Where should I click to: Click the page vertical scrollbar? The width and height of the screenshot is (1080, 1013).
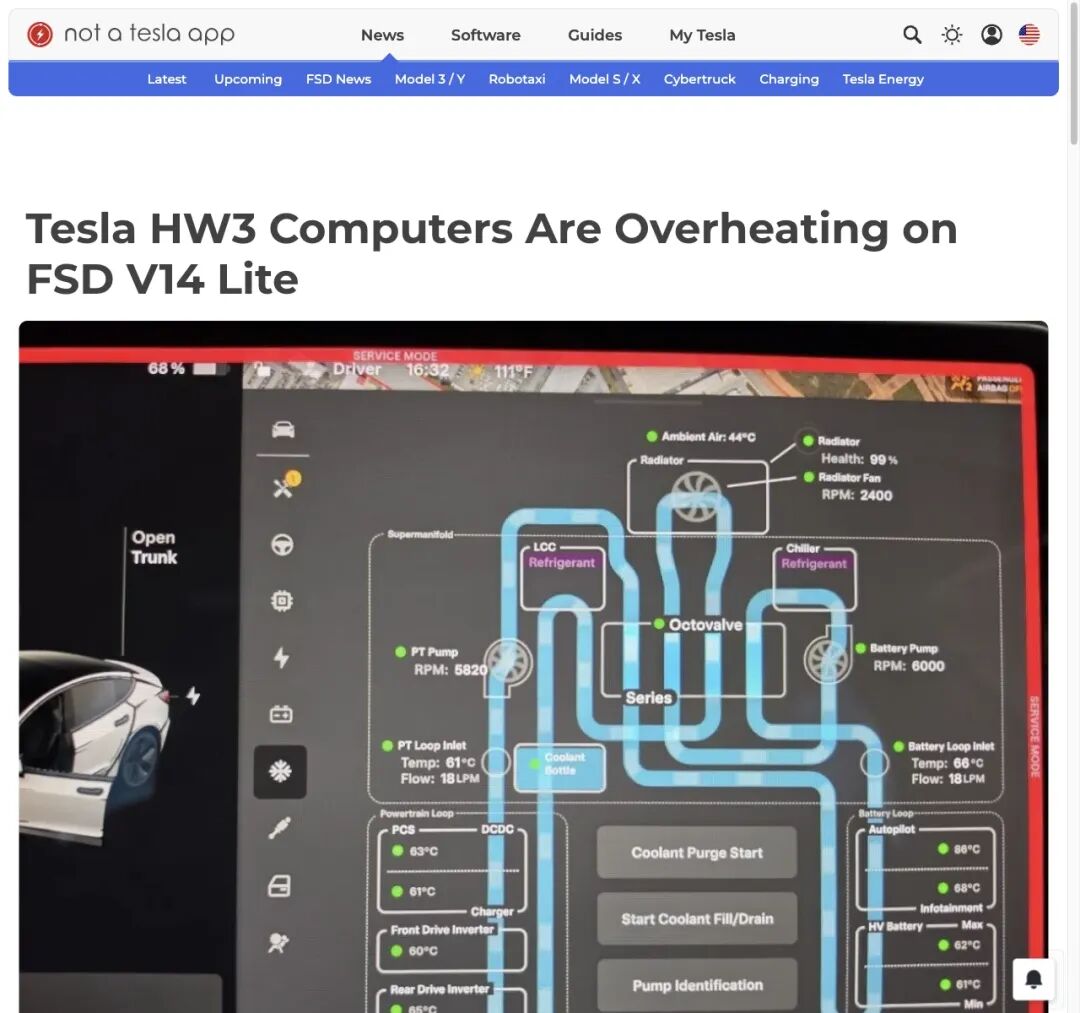[x=1073, y=72]
